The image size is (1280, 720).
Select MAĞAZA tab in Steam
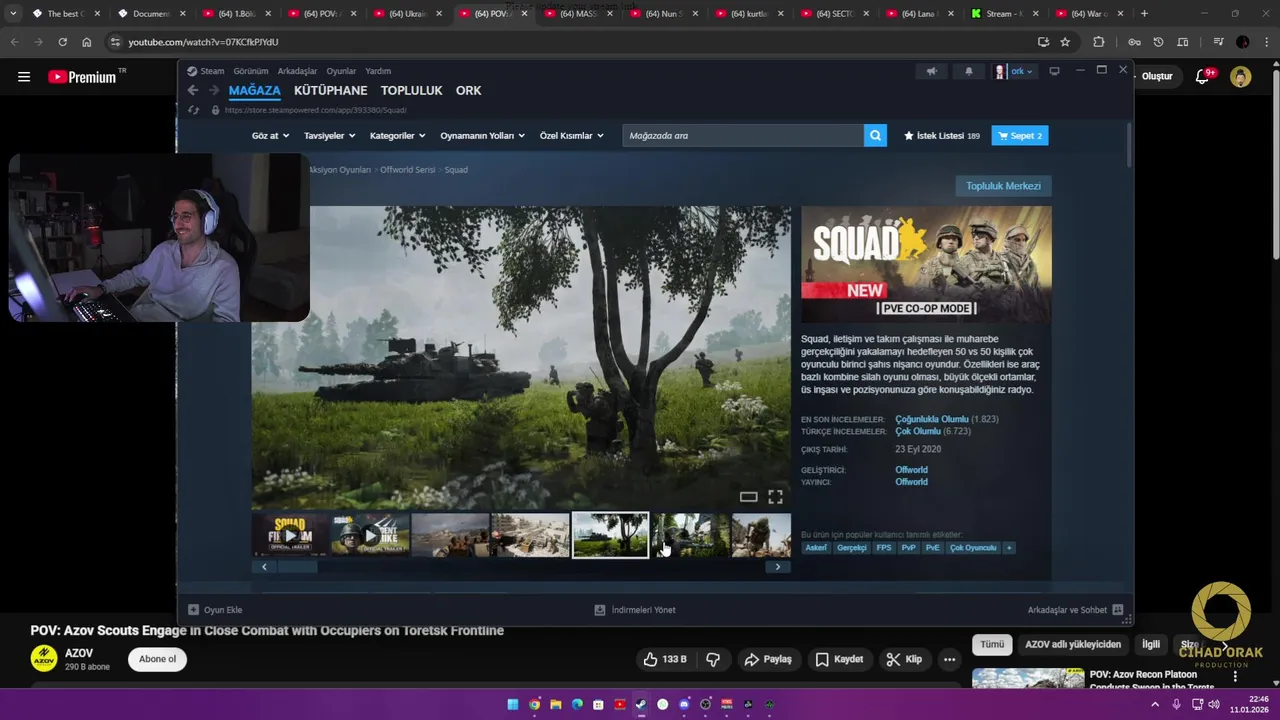(x=254, y=90)
